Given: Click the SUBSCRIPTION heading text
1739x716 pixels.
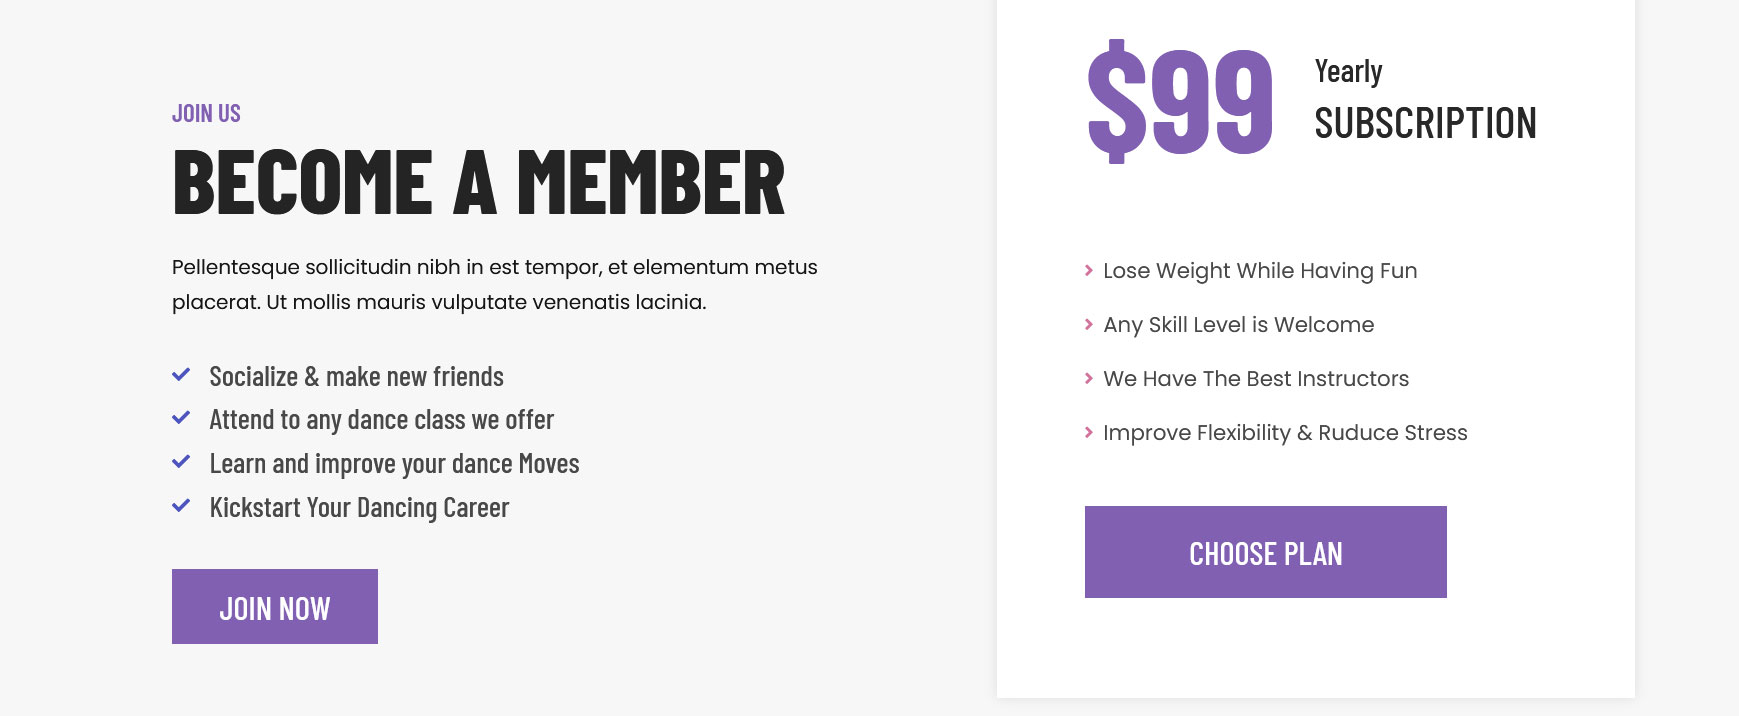Looking at the screenshot, I should (1425, 123).
